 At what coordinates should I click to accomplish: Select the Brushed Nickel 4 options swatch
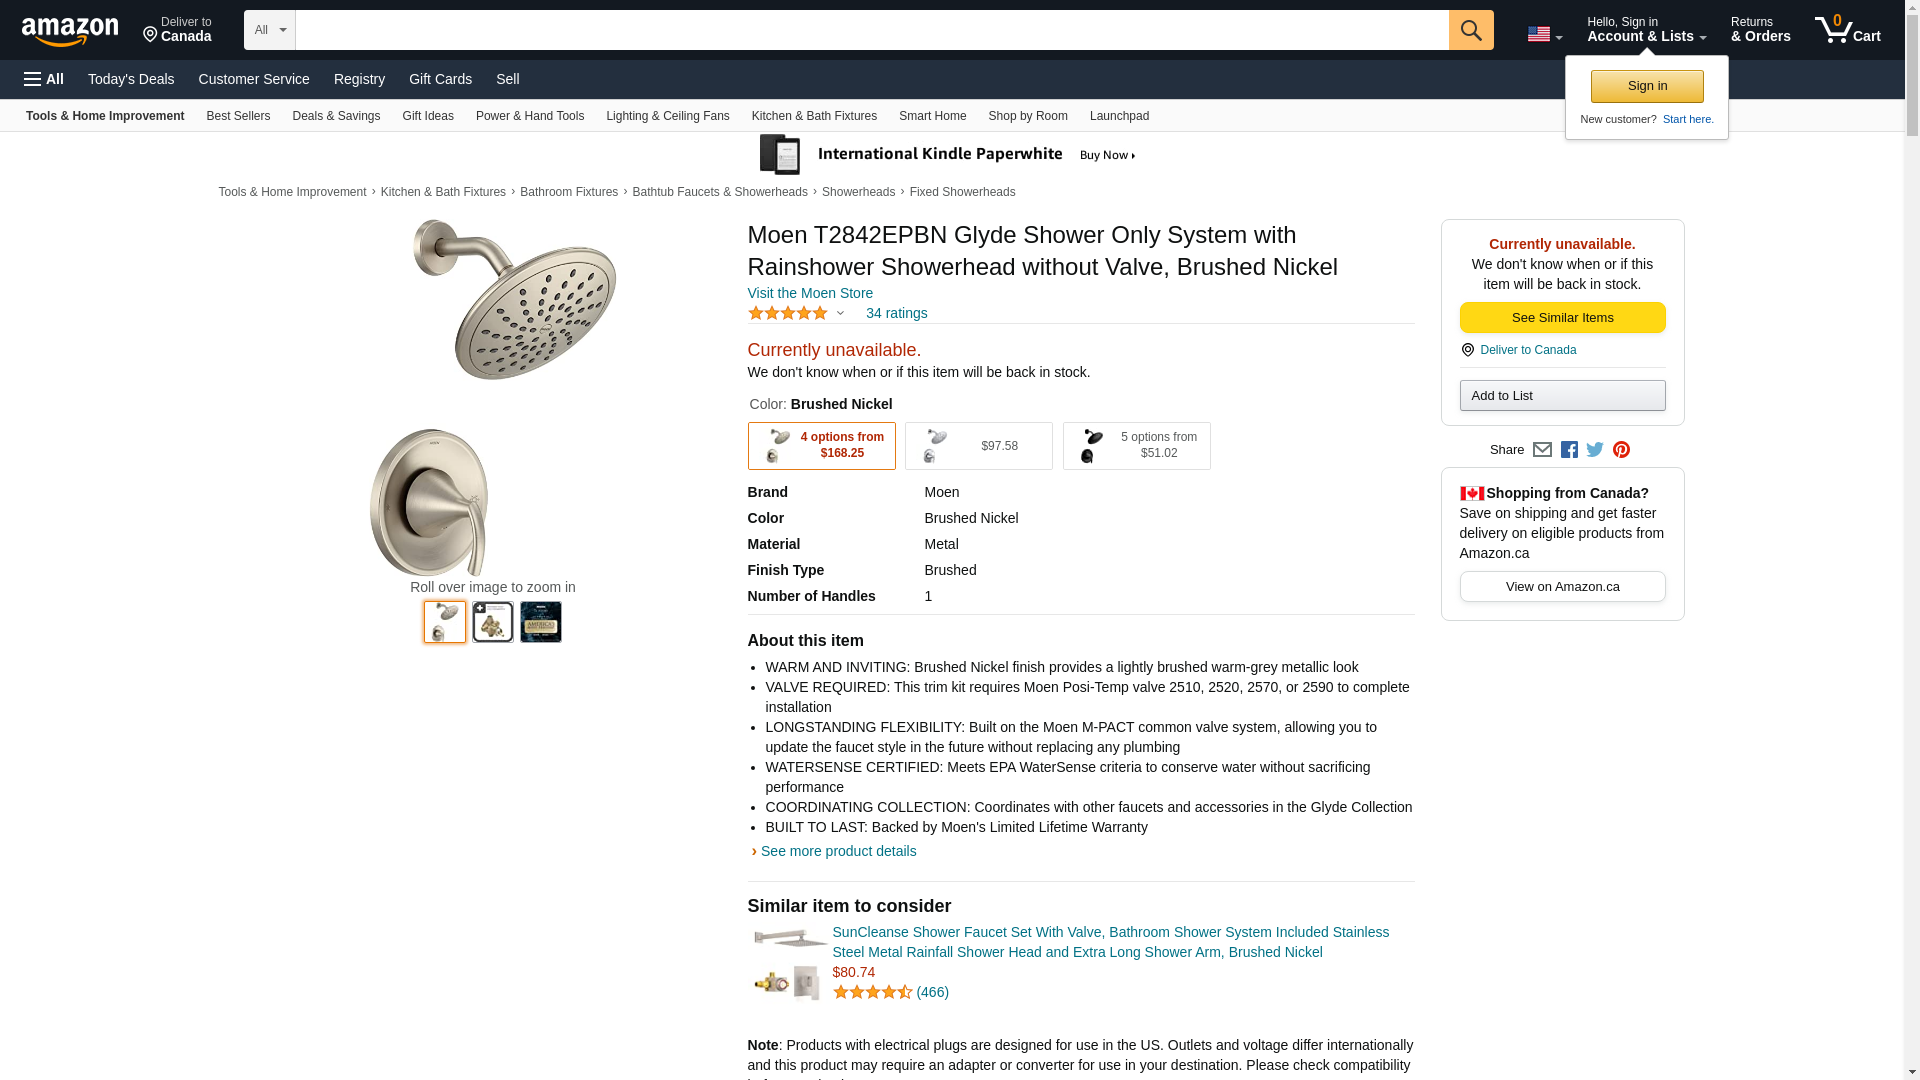(x=821, y=446)
